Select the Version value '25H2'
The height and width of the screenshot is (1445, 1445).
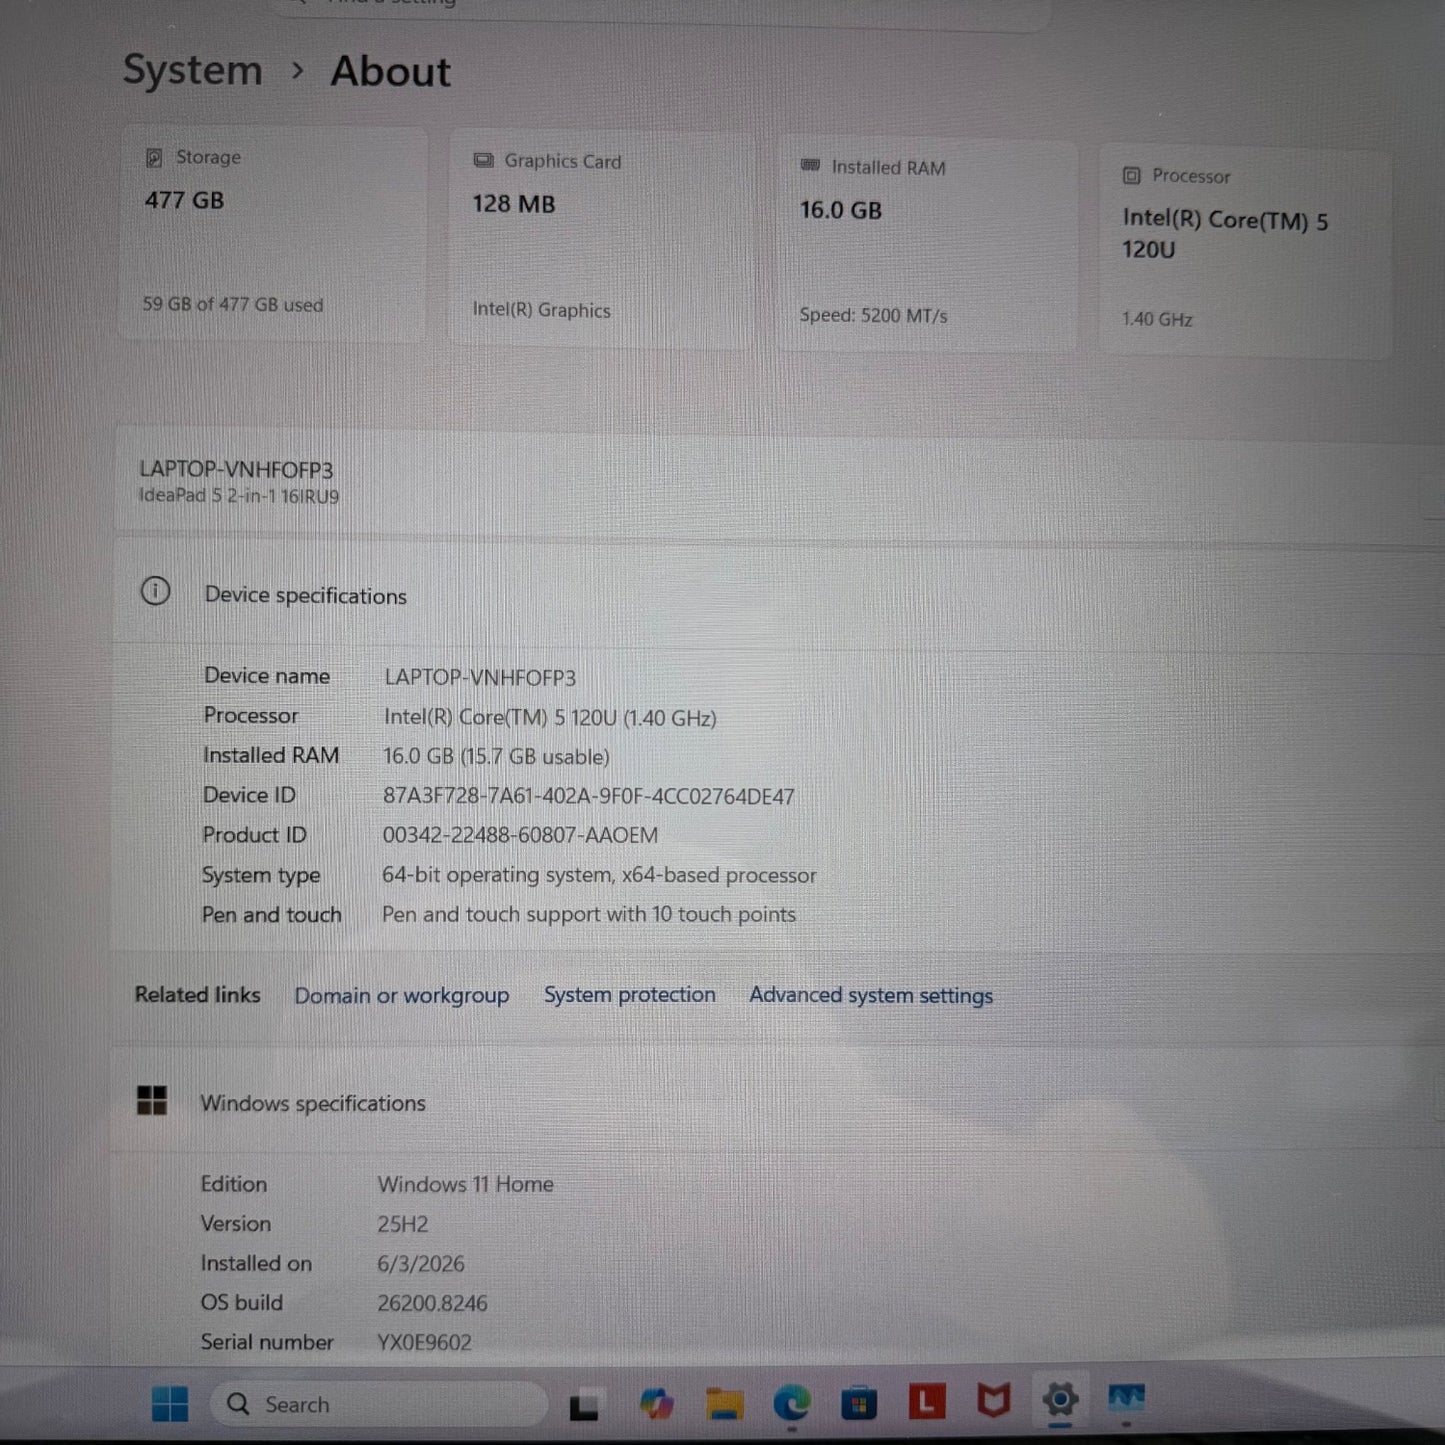(x=403, y=1224)
